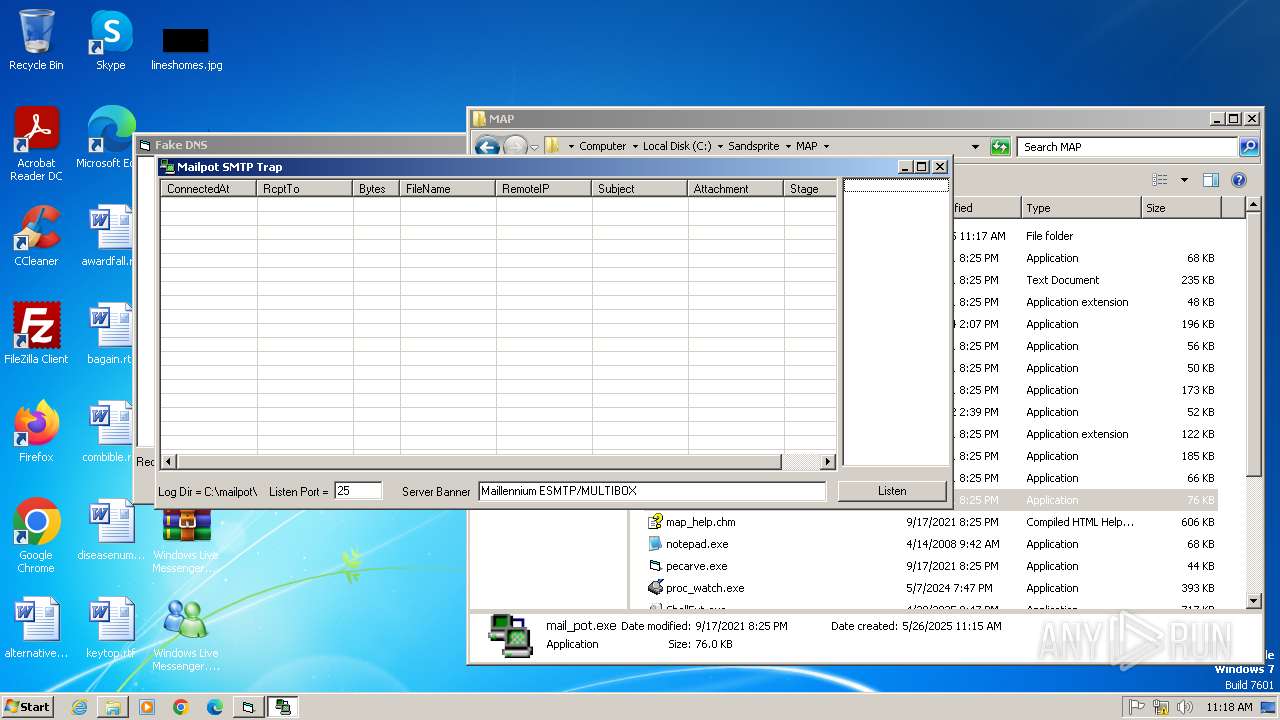Click Back button in MAP explorer window
Screen dimensions: 1280x720
(x=487, y=146)
